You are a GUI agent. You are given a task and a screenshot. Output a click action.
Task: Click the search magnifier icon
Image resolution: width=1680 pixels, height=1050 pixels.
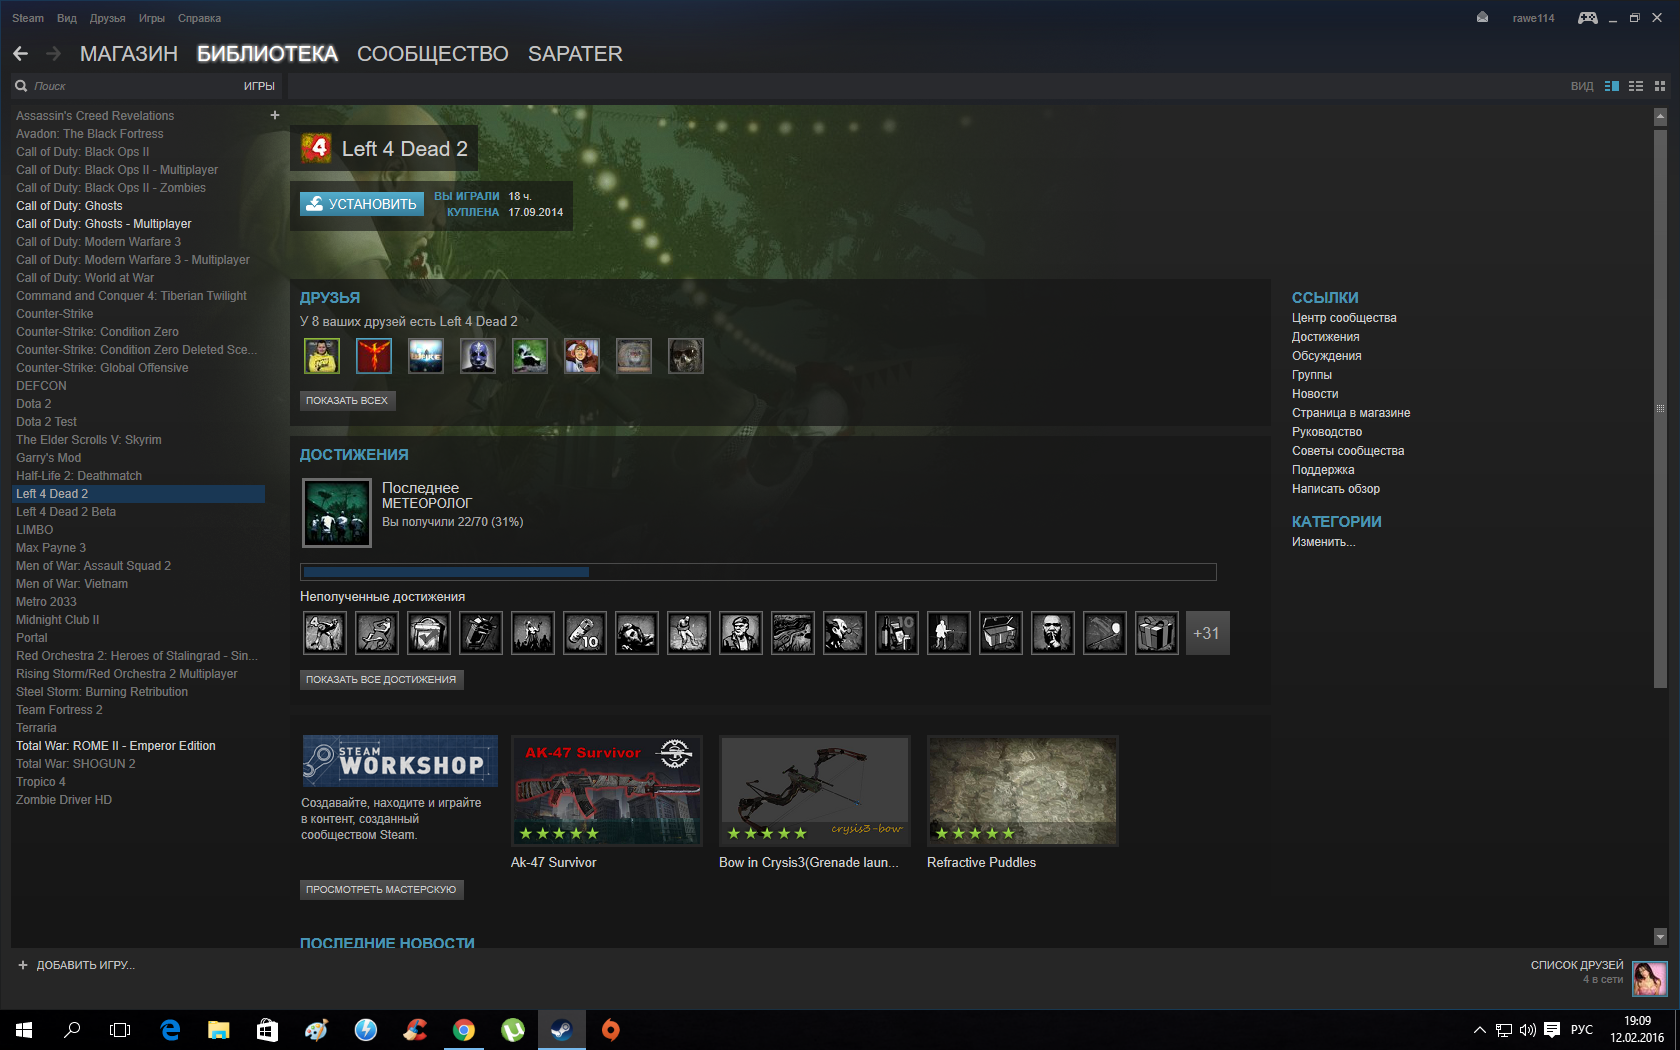21,86
